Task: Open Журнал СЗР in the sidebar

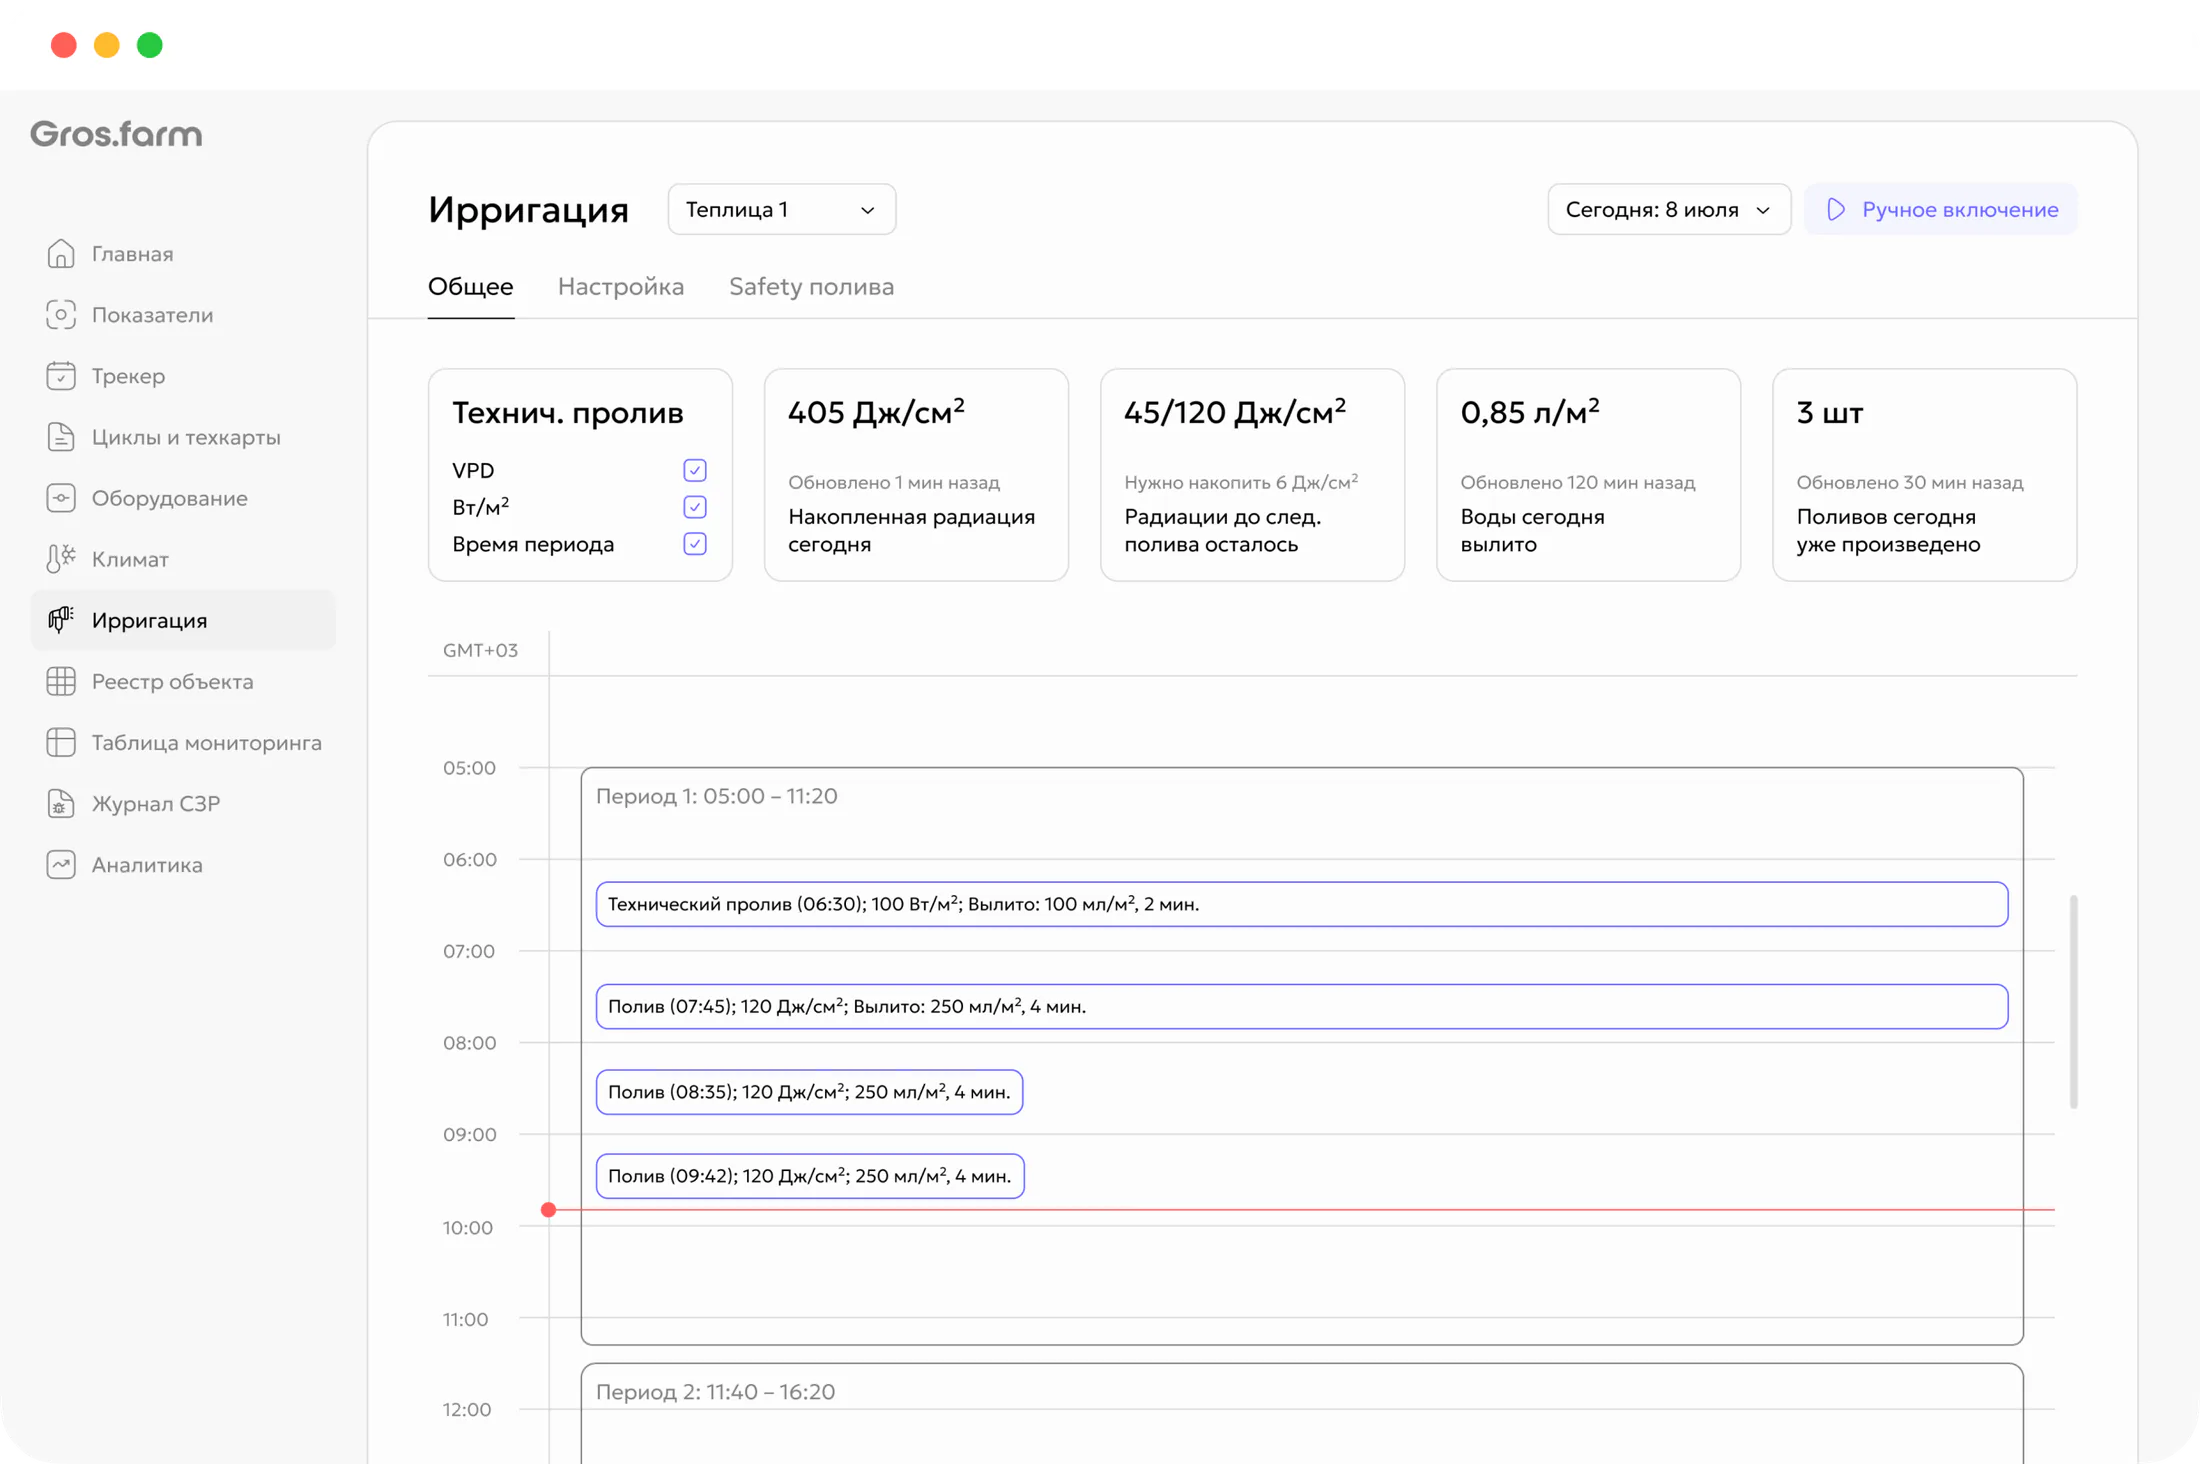Action: pos(183,803)
